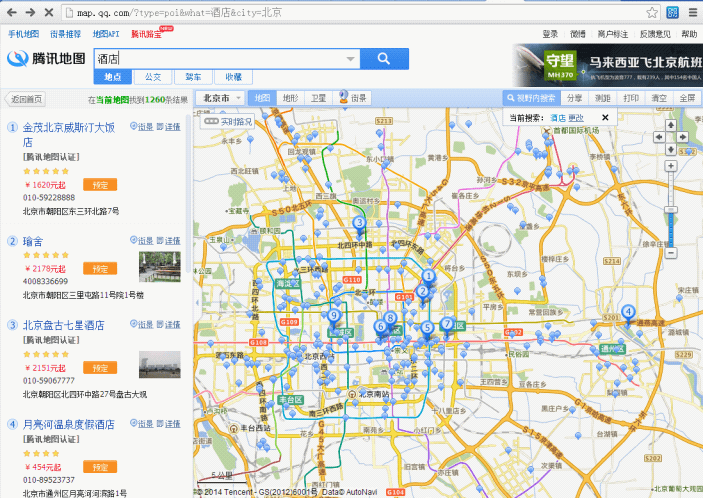
Task: Bookmark page with the star icon
Action: pyautogui.click(x=652, y=12)
